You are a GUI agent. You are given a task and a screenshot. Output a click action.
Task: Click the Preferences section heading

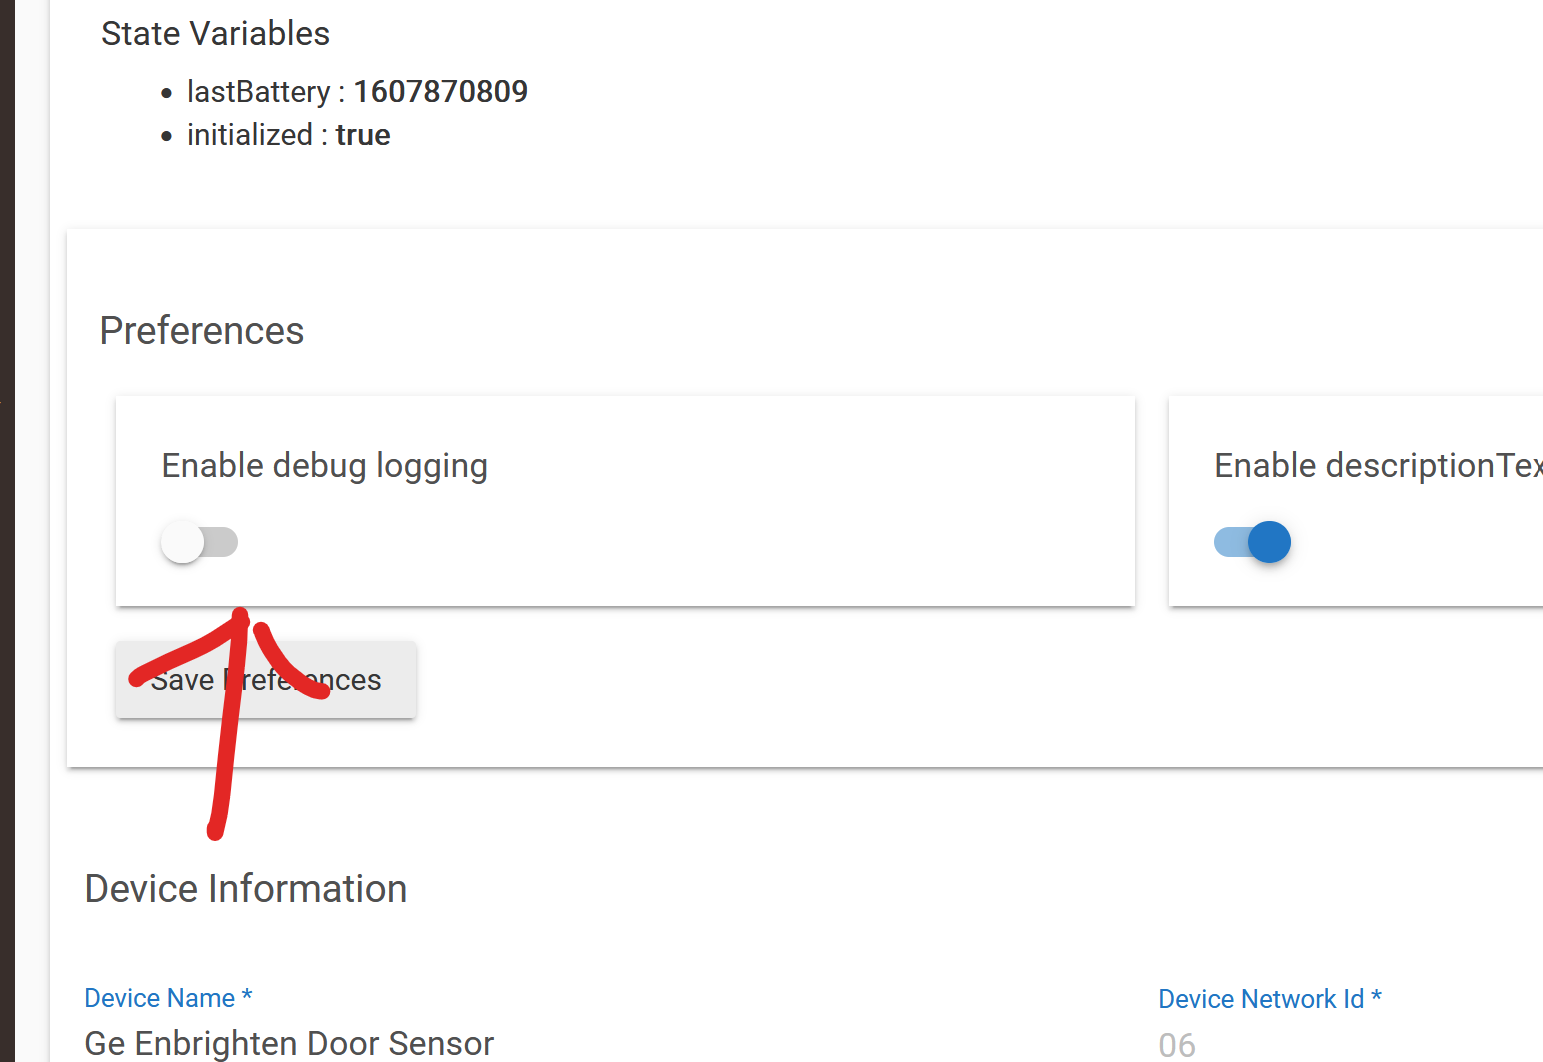[202, 331]
